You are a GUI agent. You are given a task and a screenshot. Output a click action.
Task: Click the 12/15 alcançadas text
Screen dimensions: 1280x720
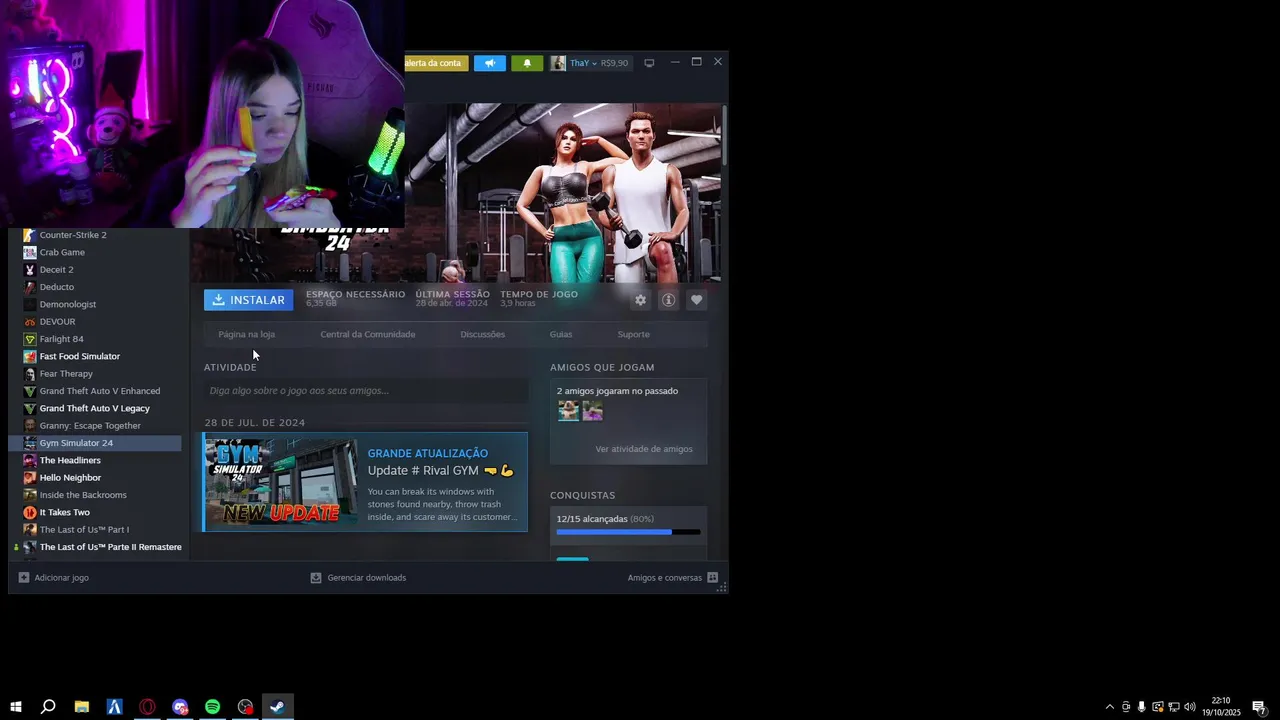pyautogui.click(x=592, y=519)
